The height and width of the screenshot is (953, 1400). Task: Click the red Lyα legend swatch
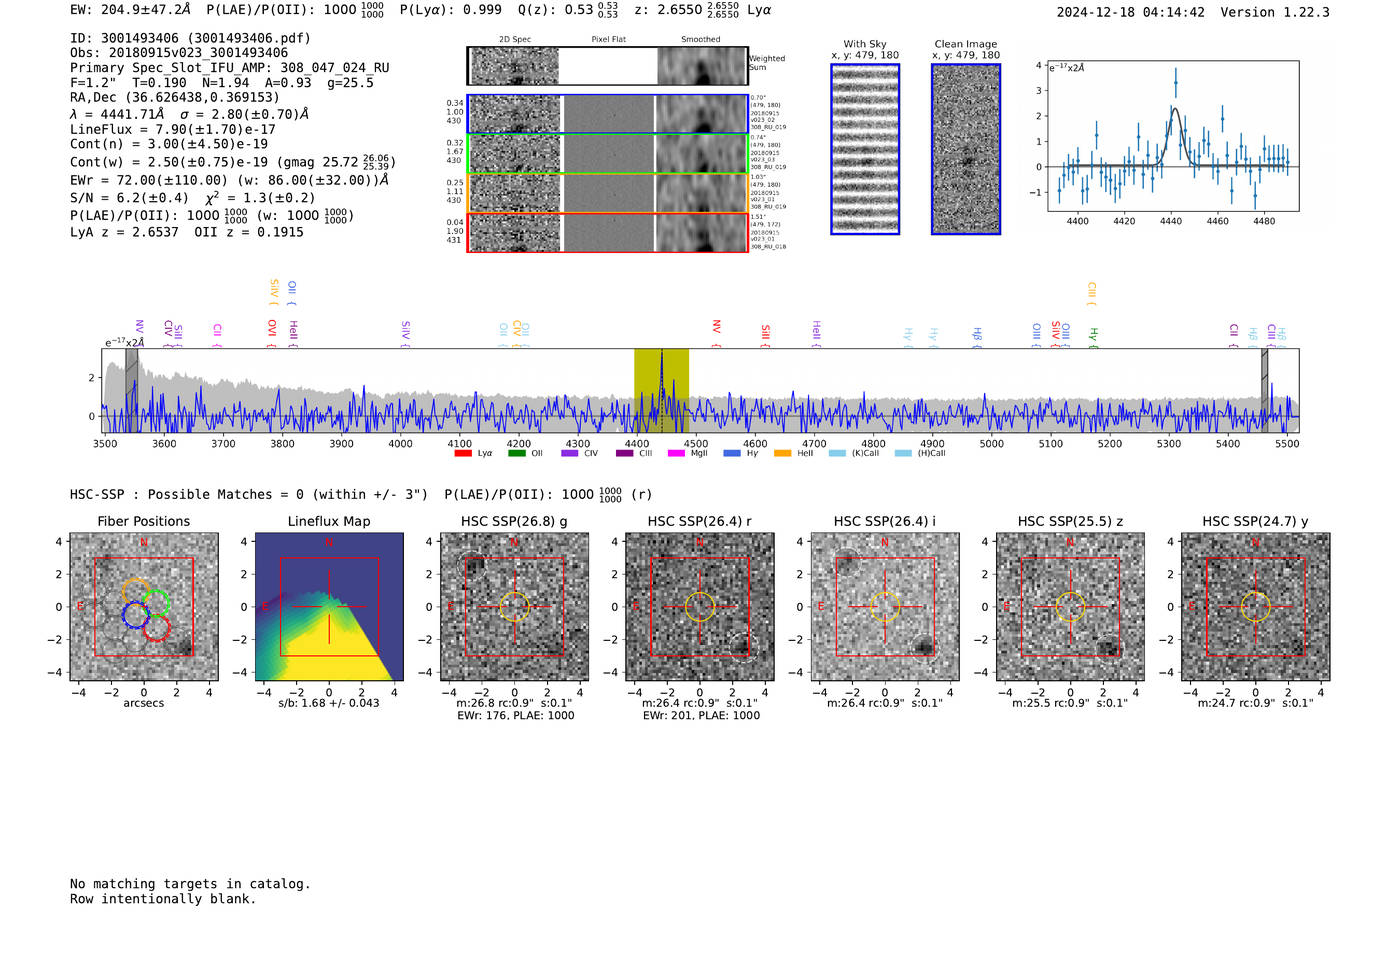[463, 453]
